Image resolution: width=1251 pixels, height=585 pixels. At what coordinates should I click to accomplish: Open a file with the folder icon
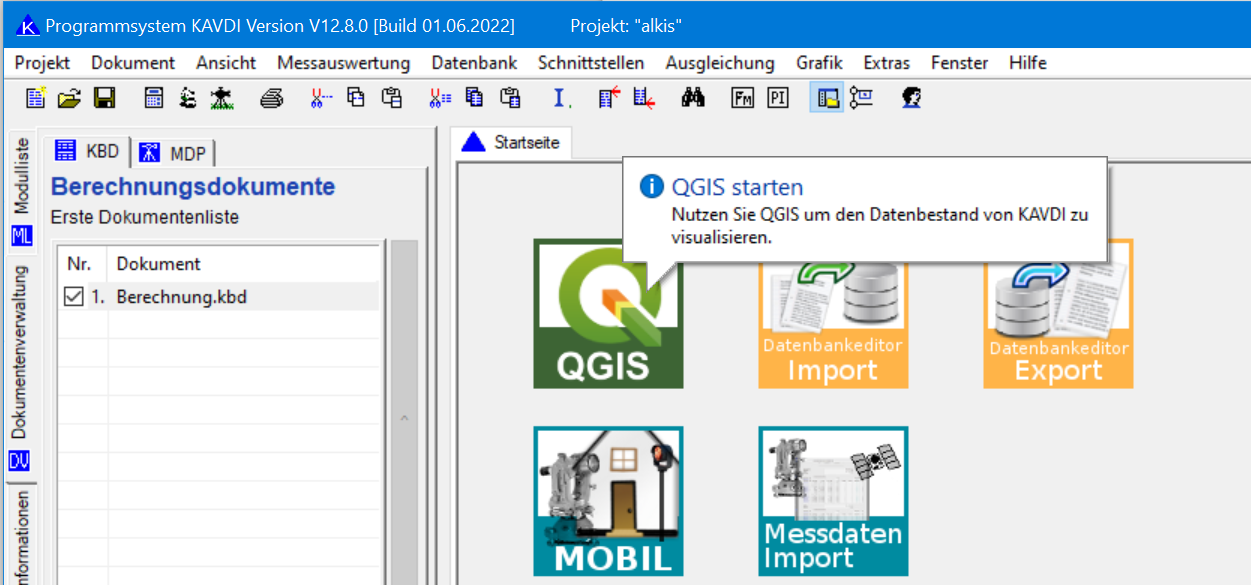click(x=69, y=98)
